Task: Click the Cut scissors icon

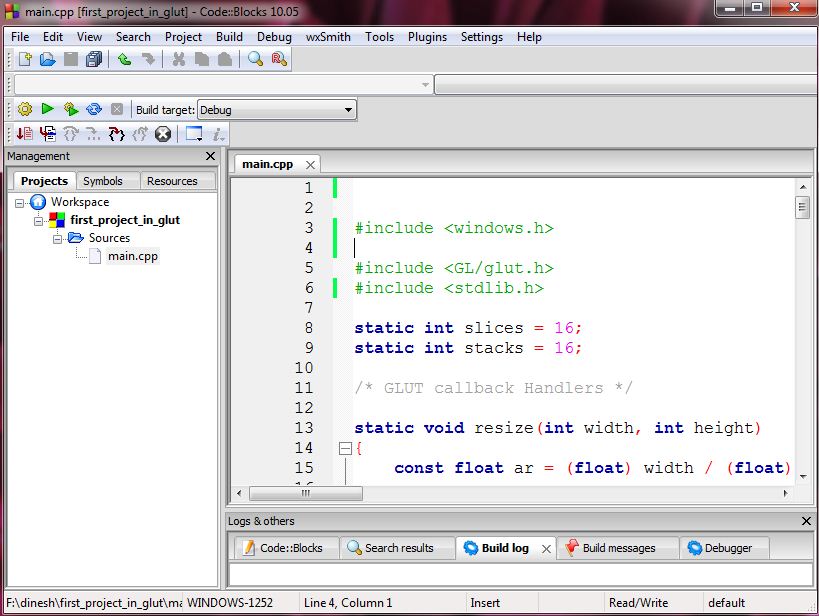Action: (179, 59)
